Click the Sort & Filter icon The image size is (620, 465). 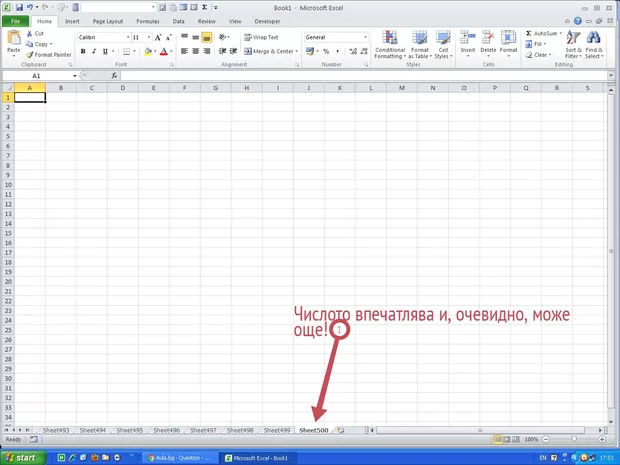tap(573, 39)
